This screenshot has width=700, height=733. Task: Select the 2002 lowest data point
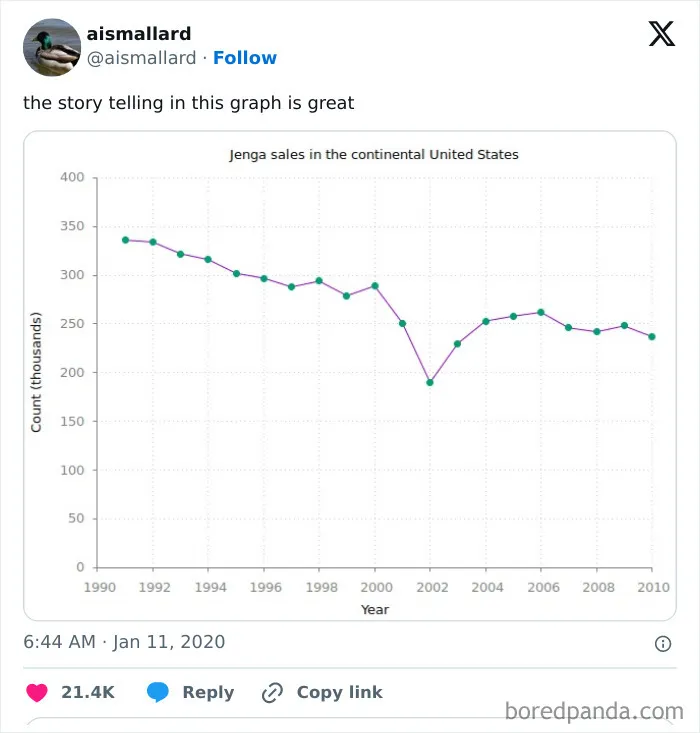tap(430, 382)
